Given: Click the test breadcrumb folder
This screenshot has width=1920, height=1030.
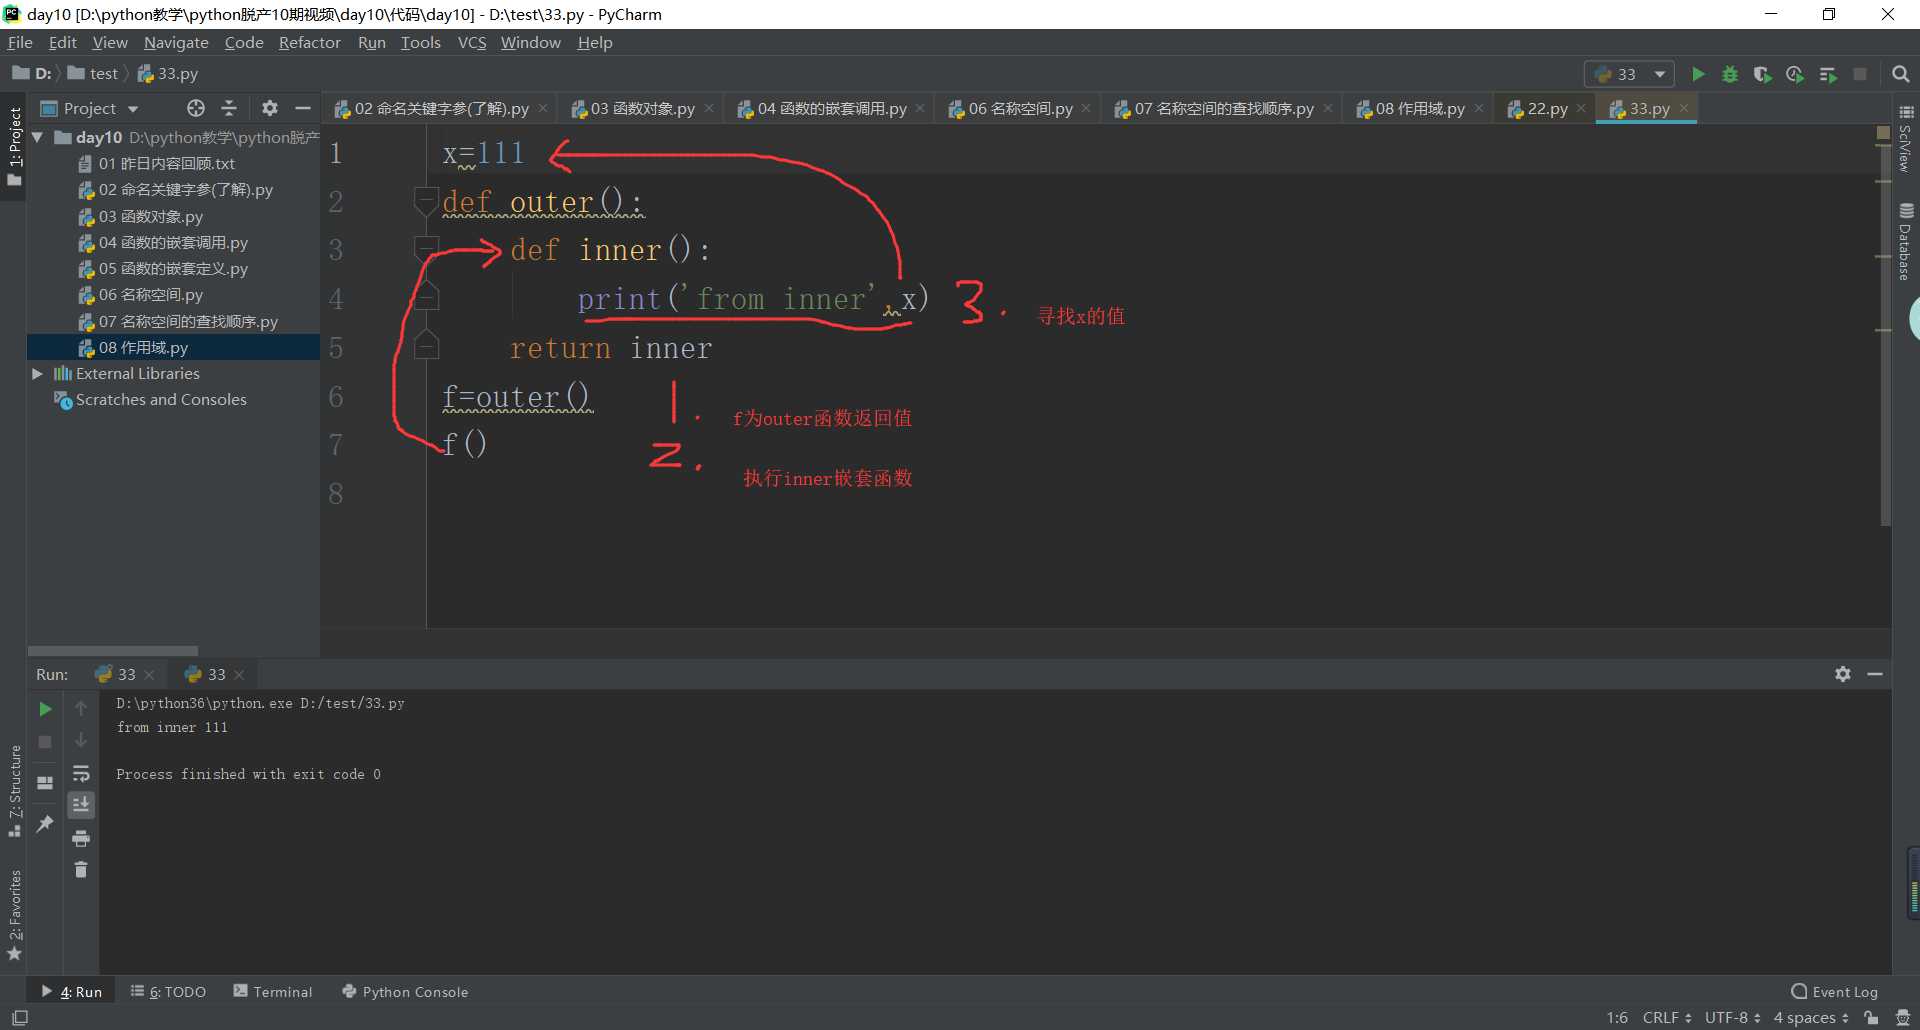Looking at the screenshot, I should coord(93,74).
